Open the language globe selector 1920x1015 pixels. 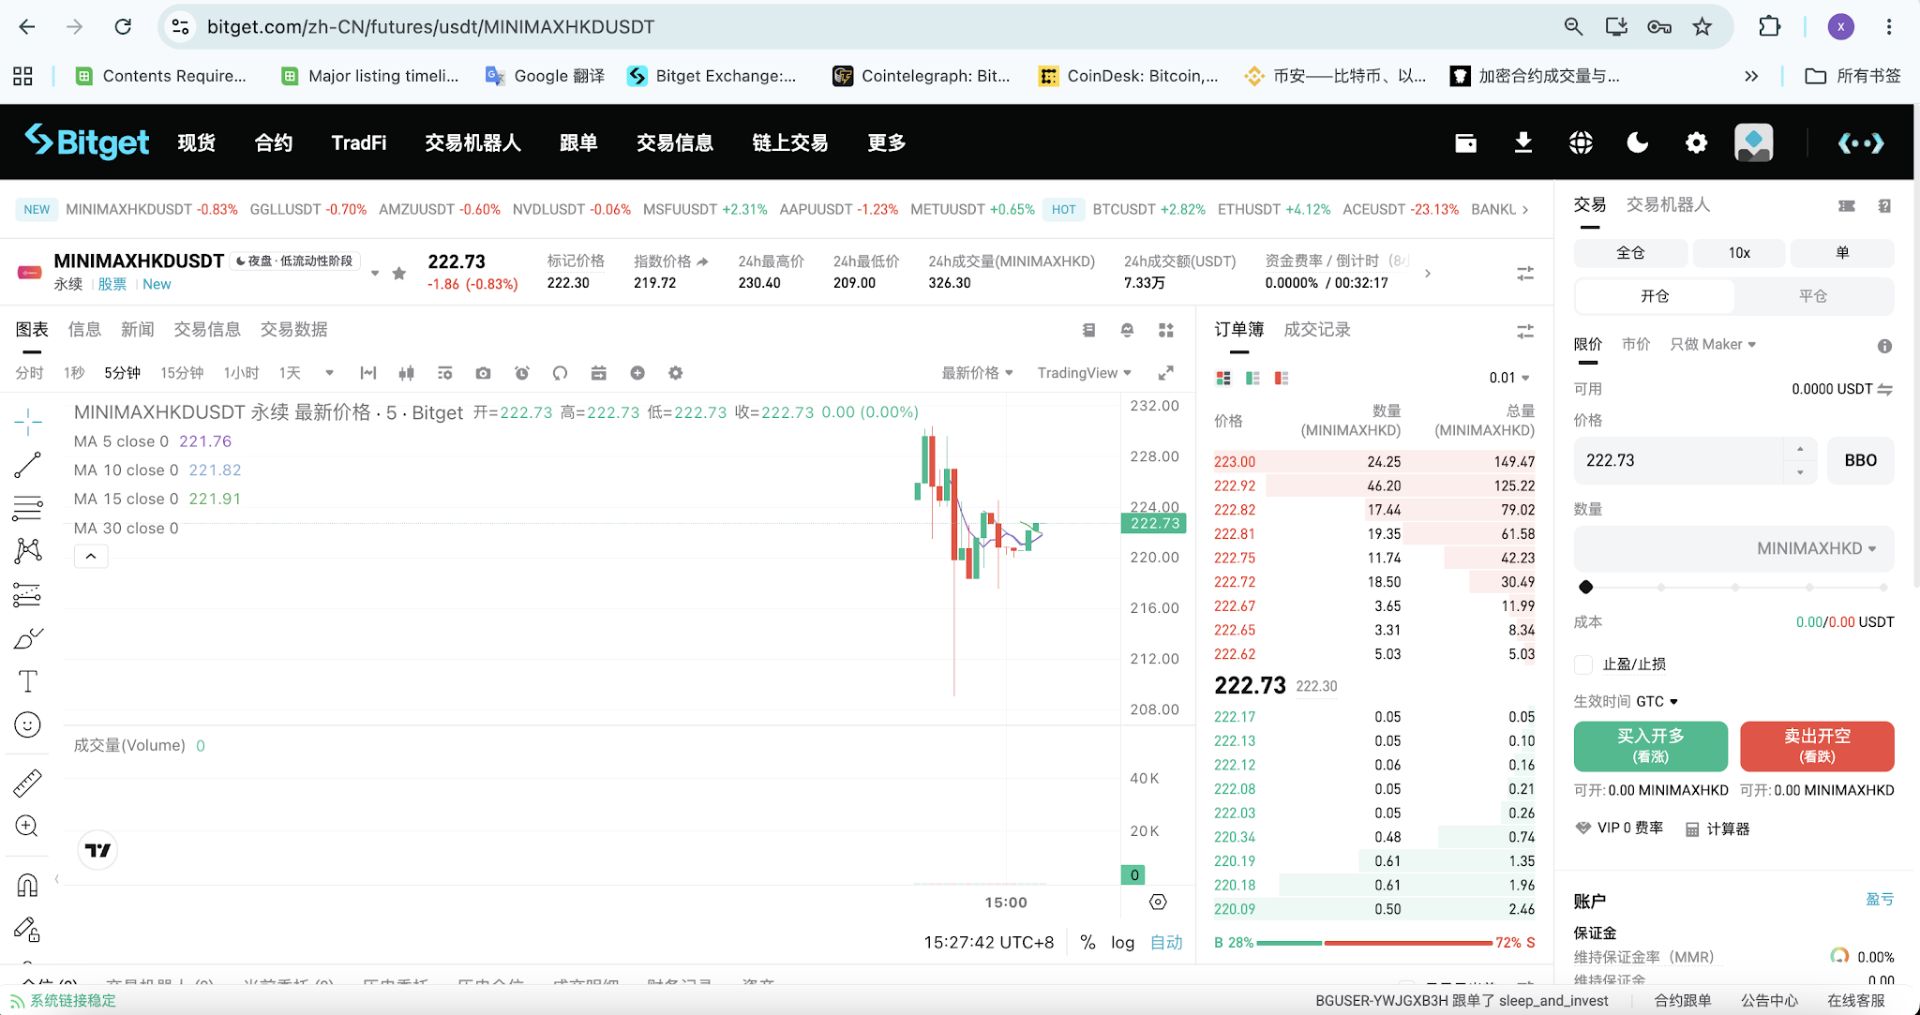point(1581,143)
